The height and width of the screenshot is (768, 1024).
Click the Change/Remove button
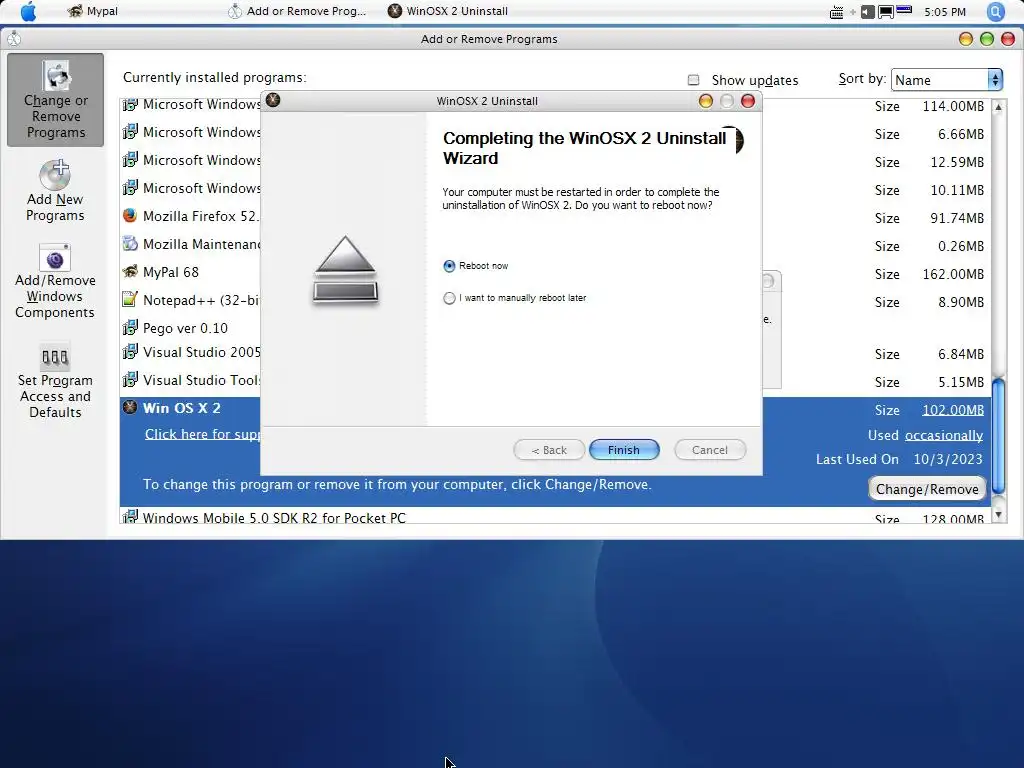tap(927, 489)
